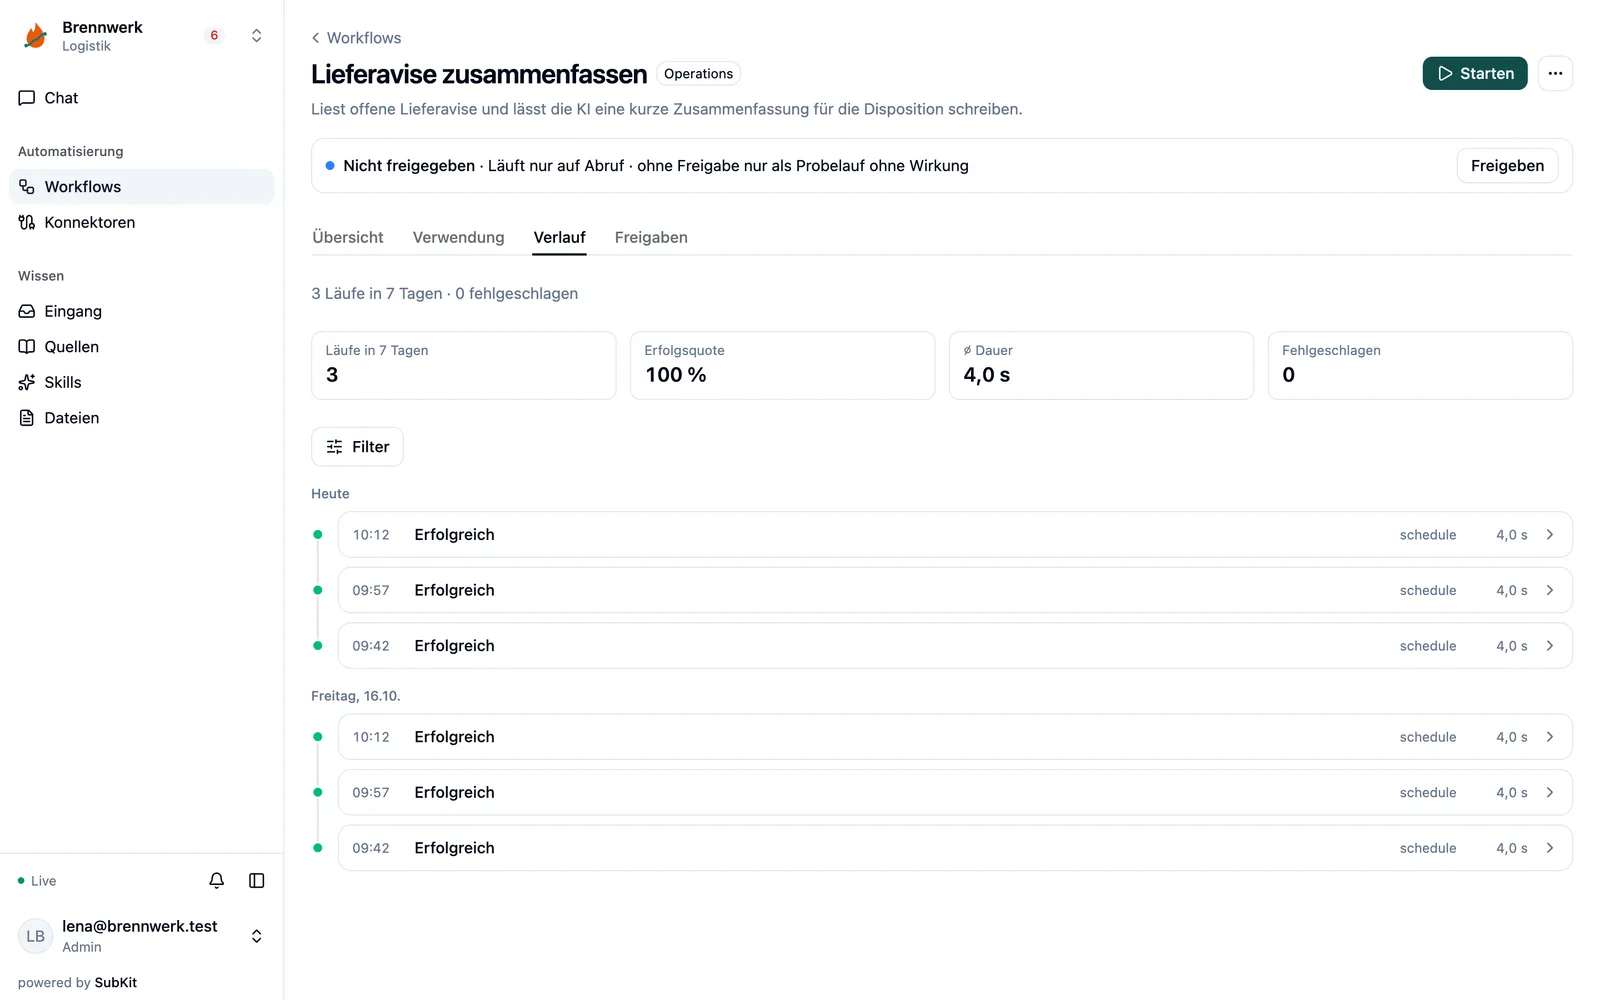The height and width of the screenshot is (1000, 1600).
Task: Switch to the Verwendung tab
Action: (x=458, y=237)
